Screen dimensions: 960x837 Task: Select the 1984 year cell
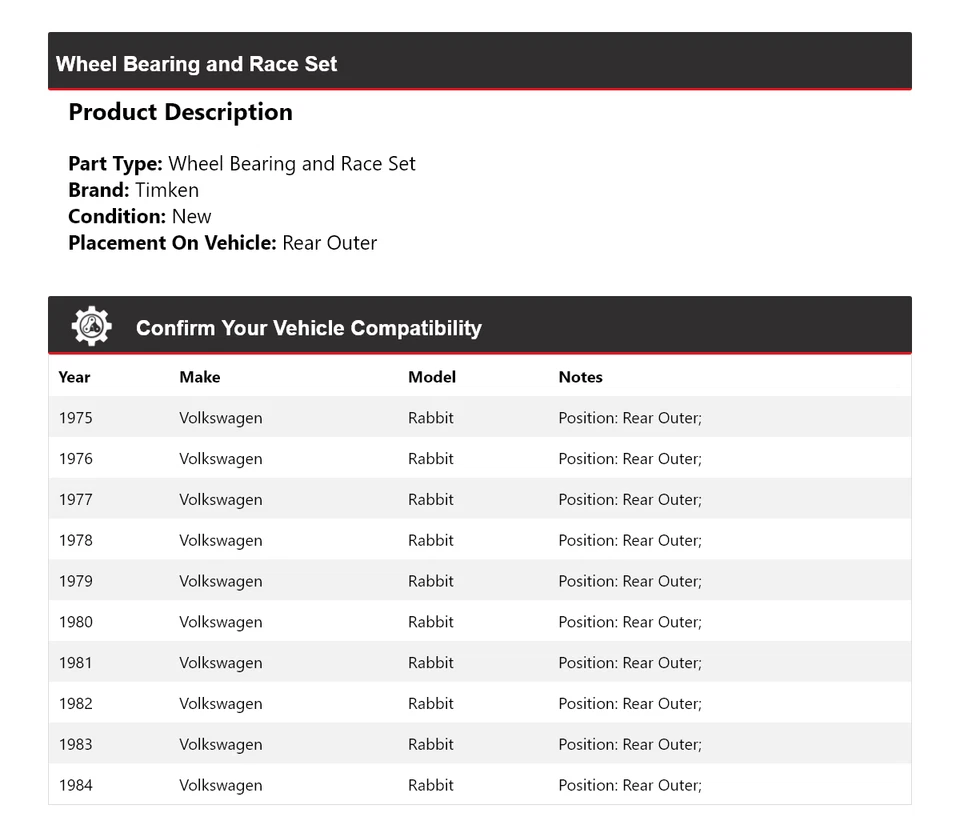(75, 785)
